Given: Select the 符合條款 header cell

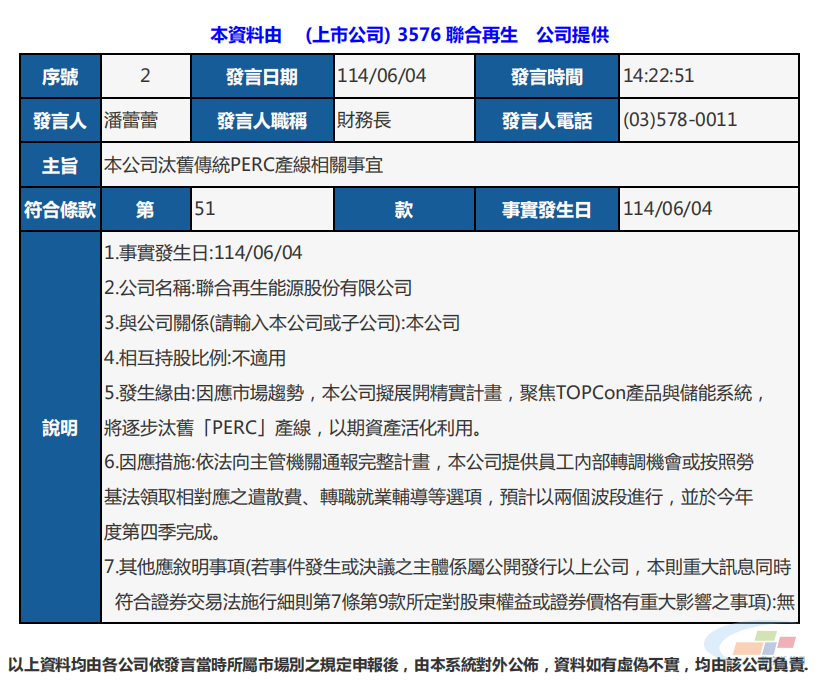Looking at the screenshot, I should [x=61, y=209].
